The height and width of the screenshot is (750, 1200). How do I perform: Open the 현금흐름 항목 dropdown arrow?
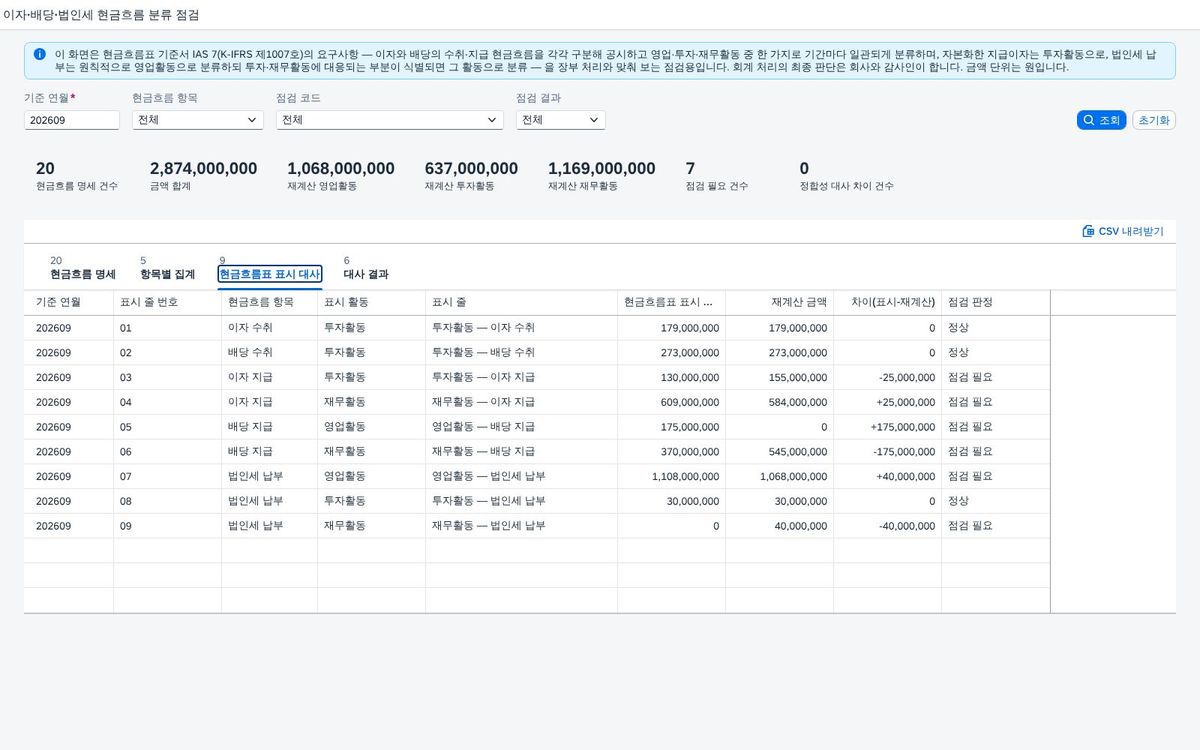point(252,120)
